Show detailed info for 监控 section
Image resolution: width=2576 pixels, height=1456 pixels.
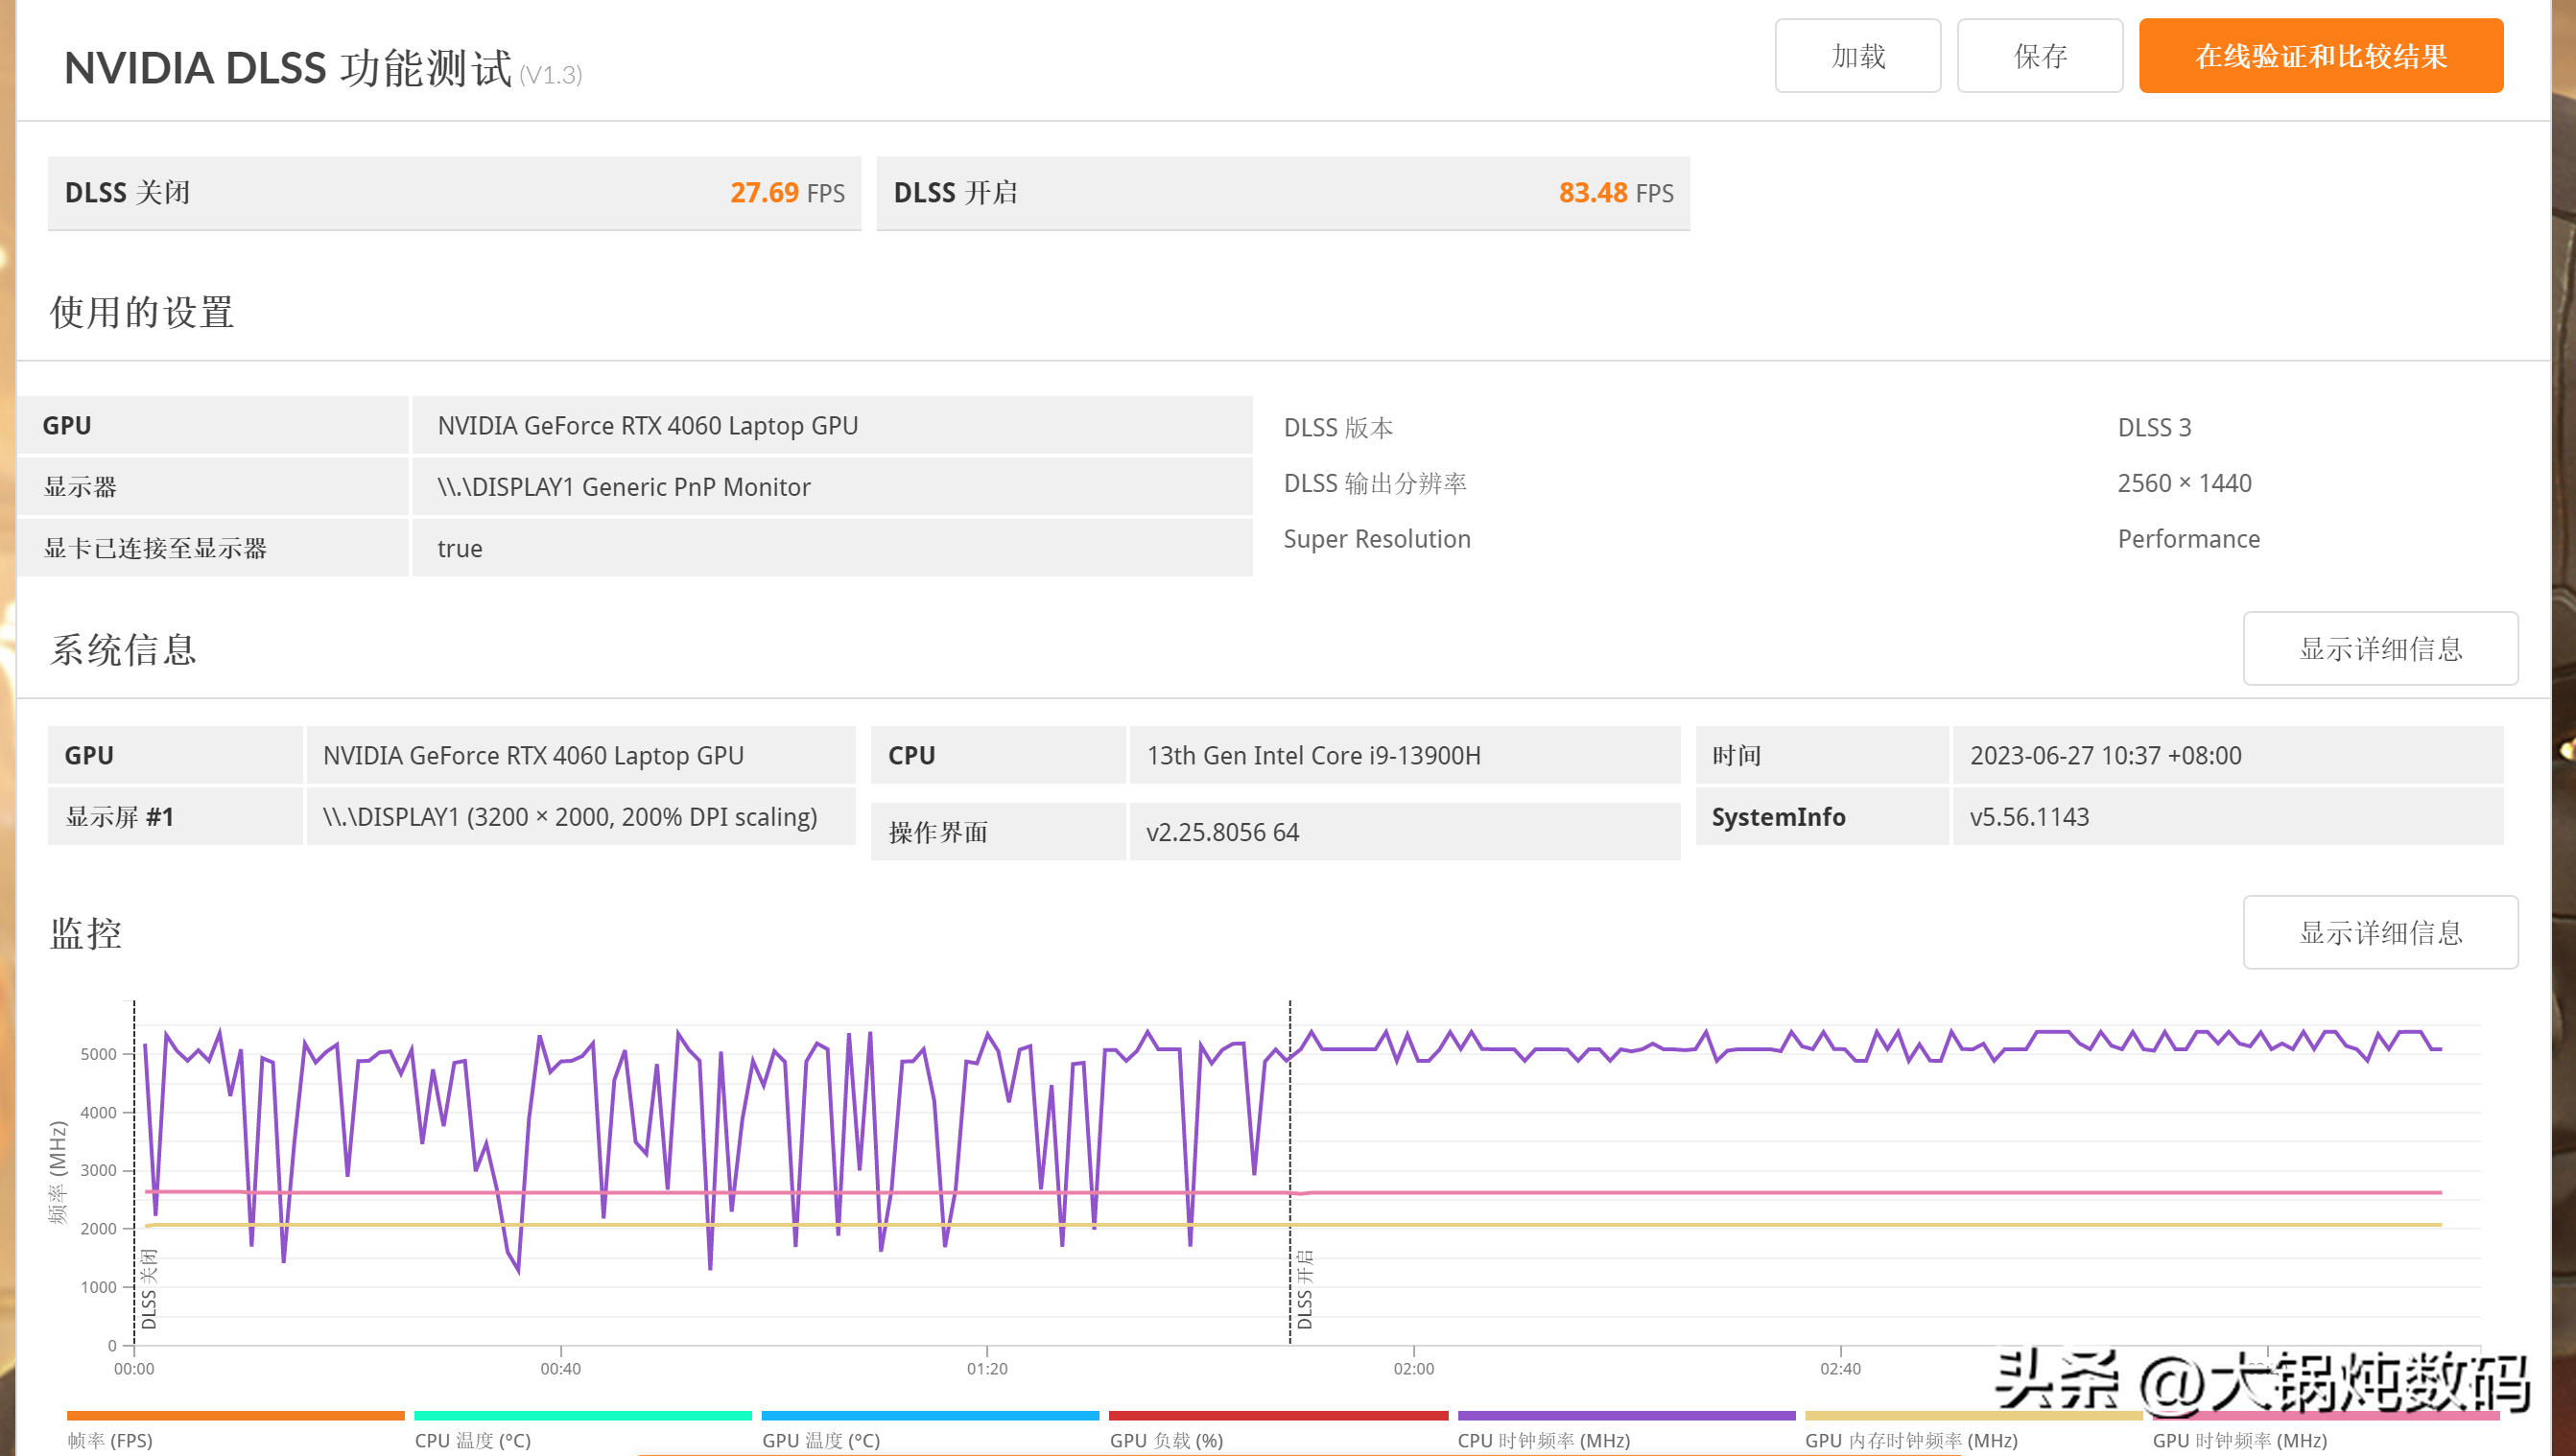(2380, 932)
